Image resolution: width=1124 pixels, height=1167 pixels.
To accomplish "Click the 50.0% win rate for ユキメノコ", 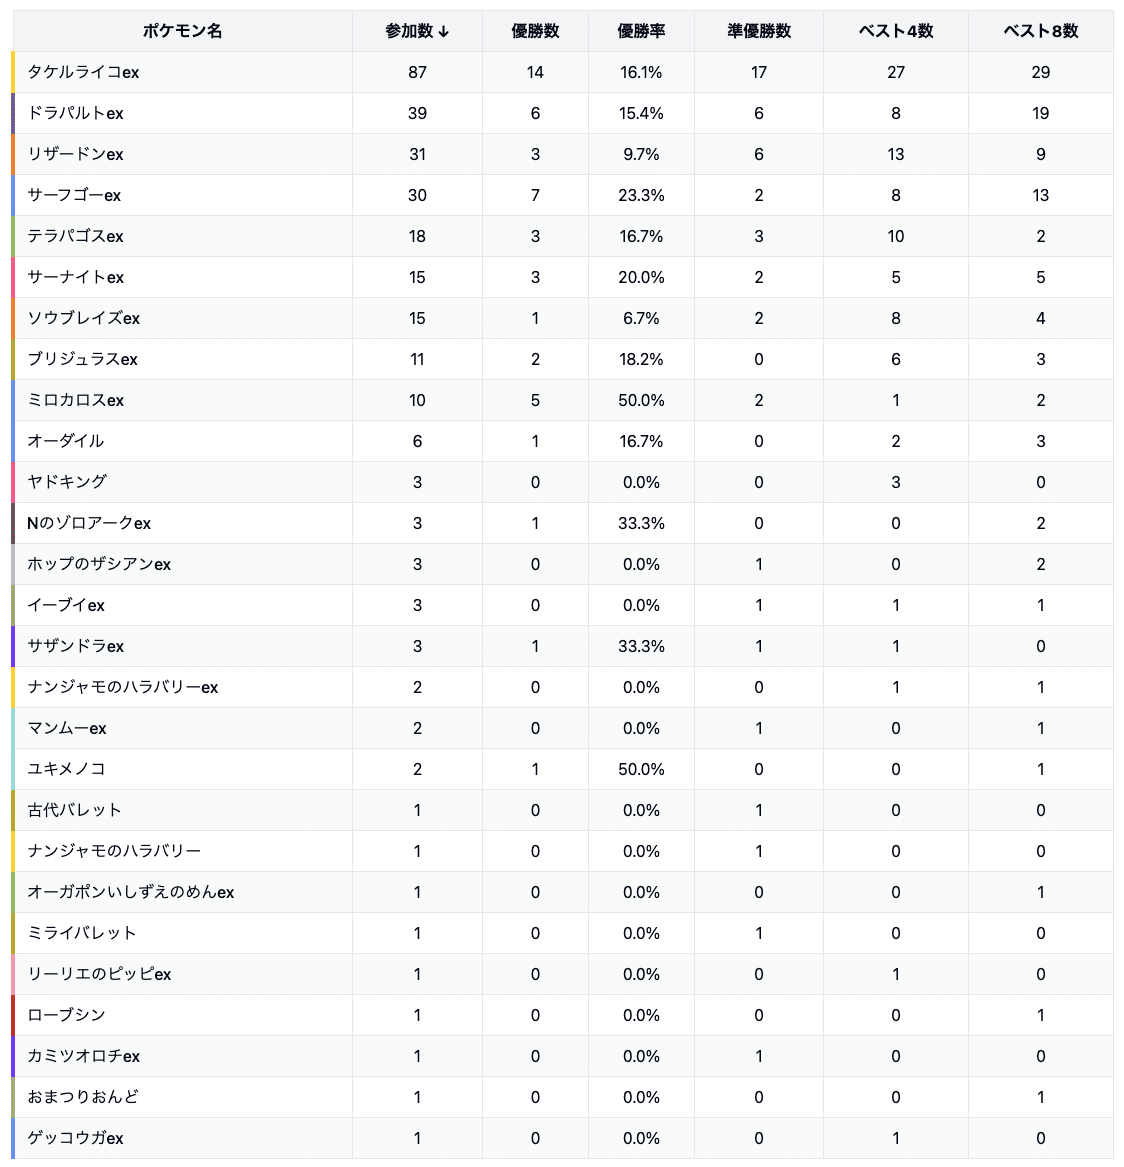I will (641, 769).
